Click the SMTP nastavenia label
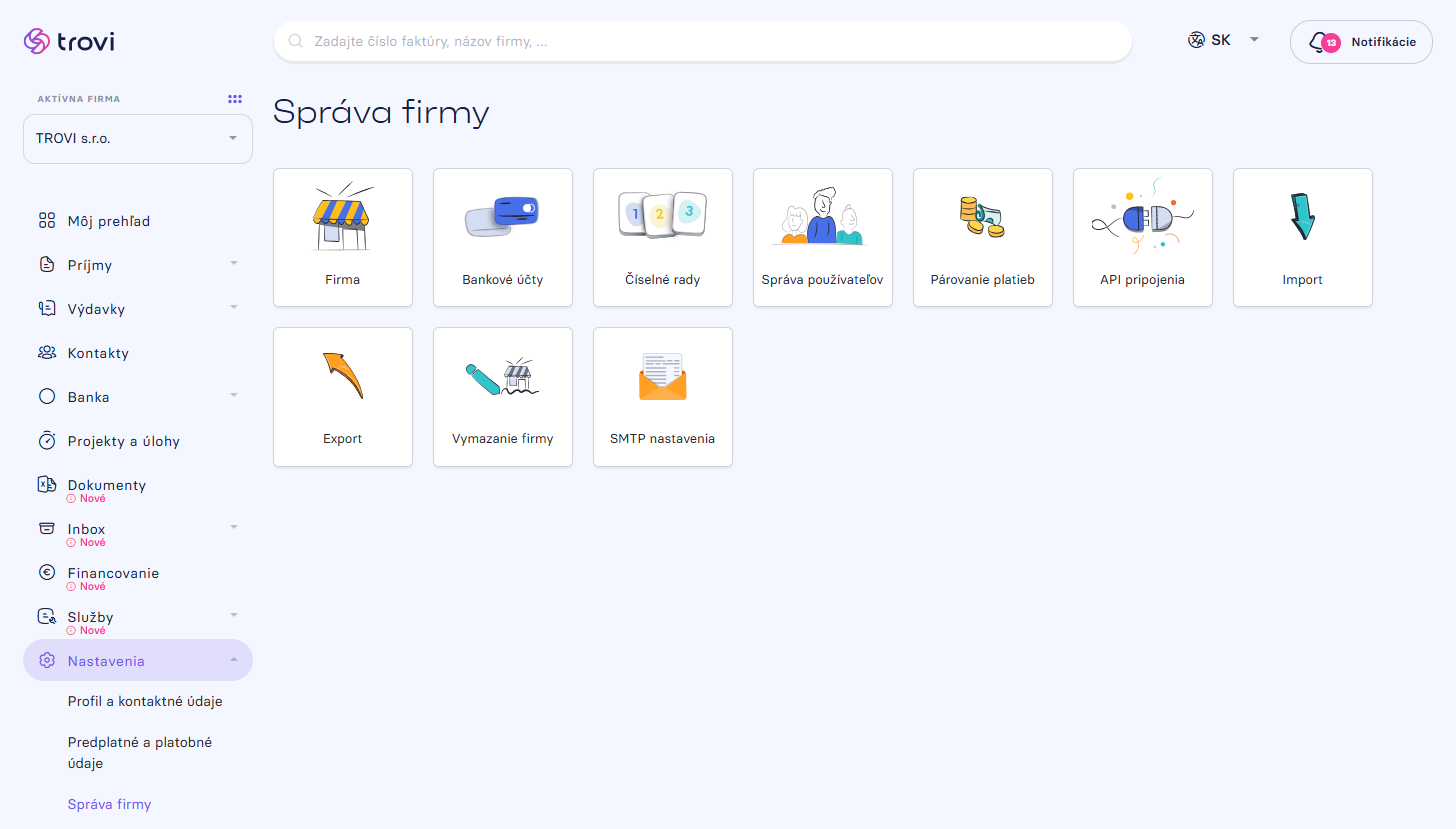 pos(663,439)
